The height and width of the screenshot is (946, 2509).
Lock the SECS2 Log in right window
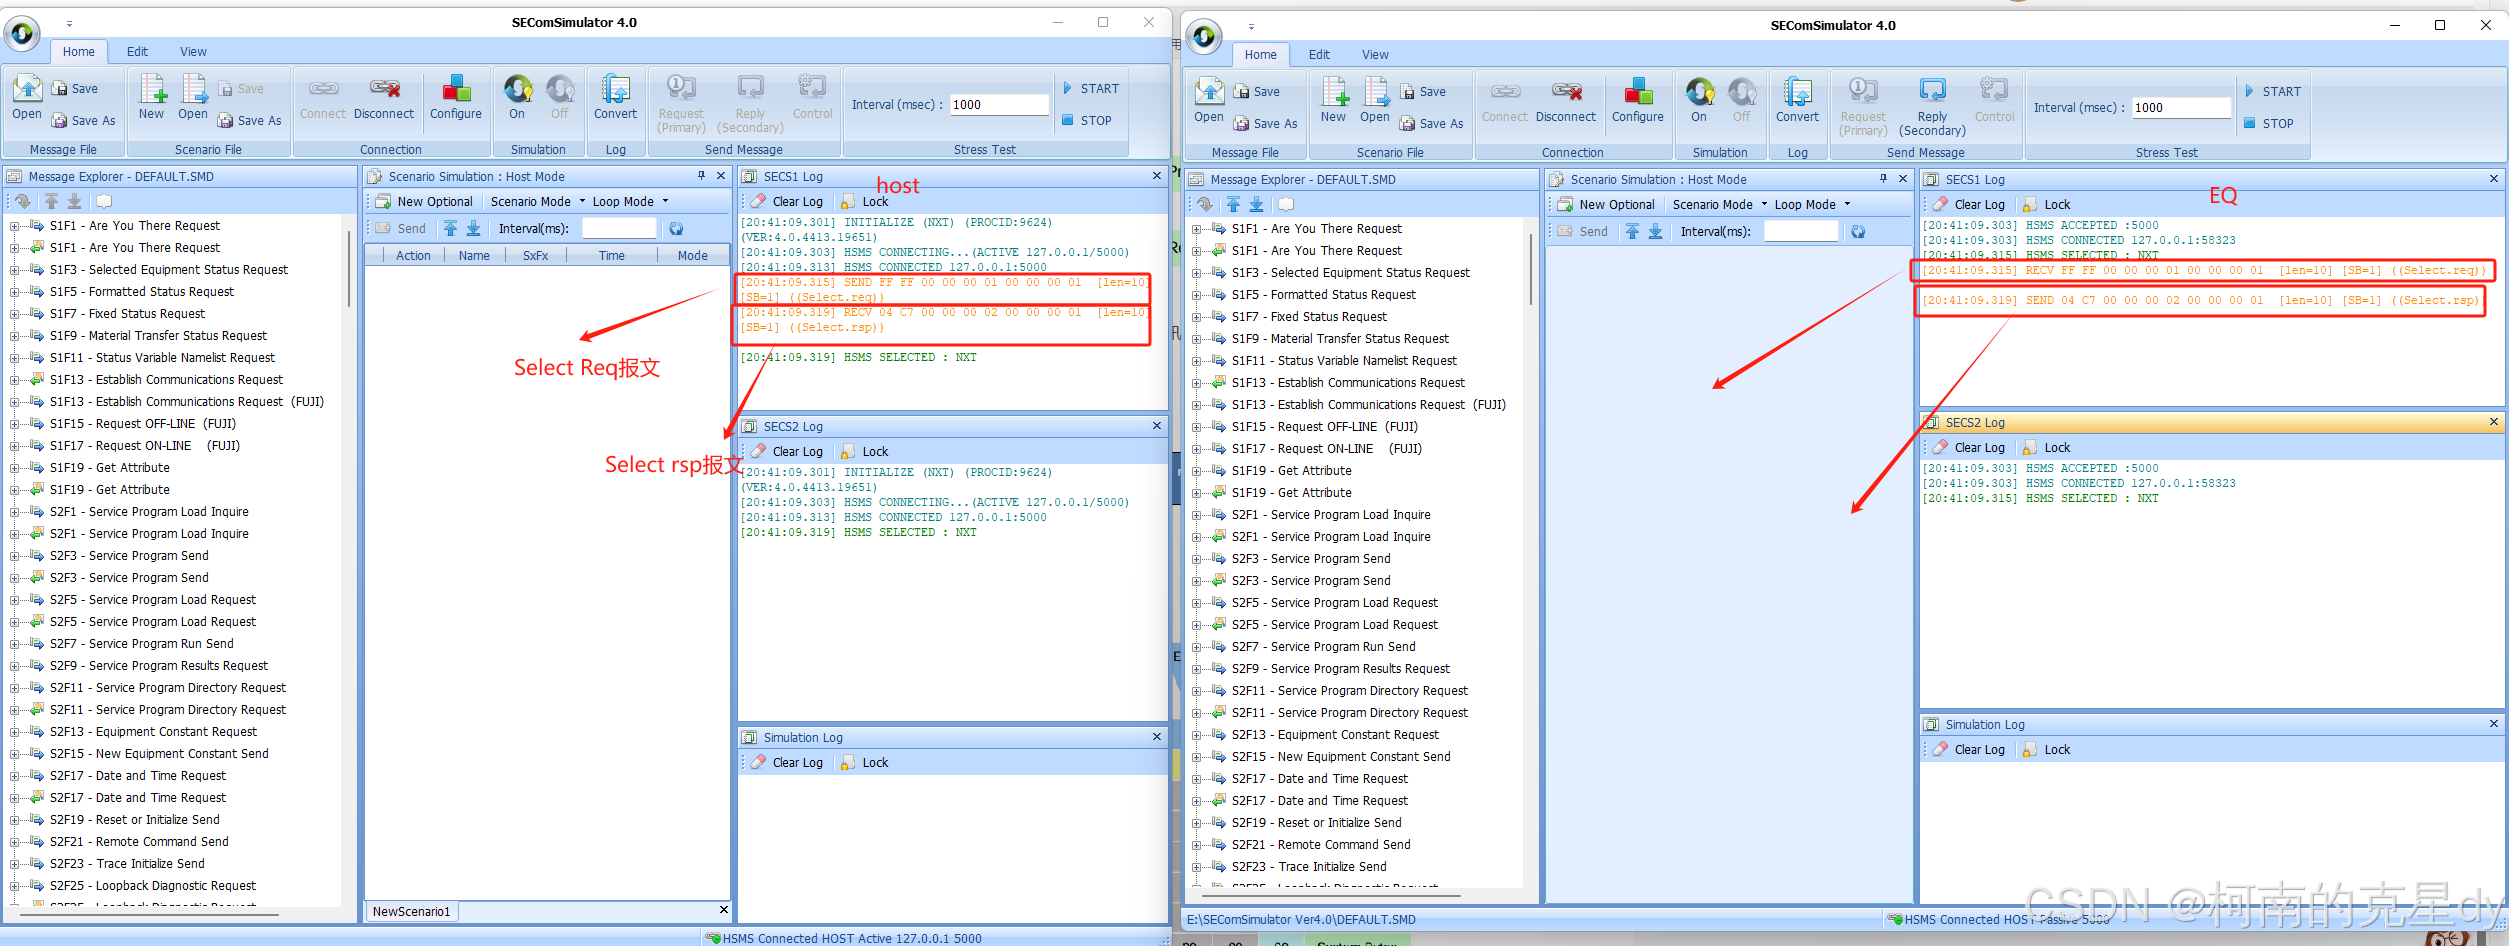click(2047, 447)
